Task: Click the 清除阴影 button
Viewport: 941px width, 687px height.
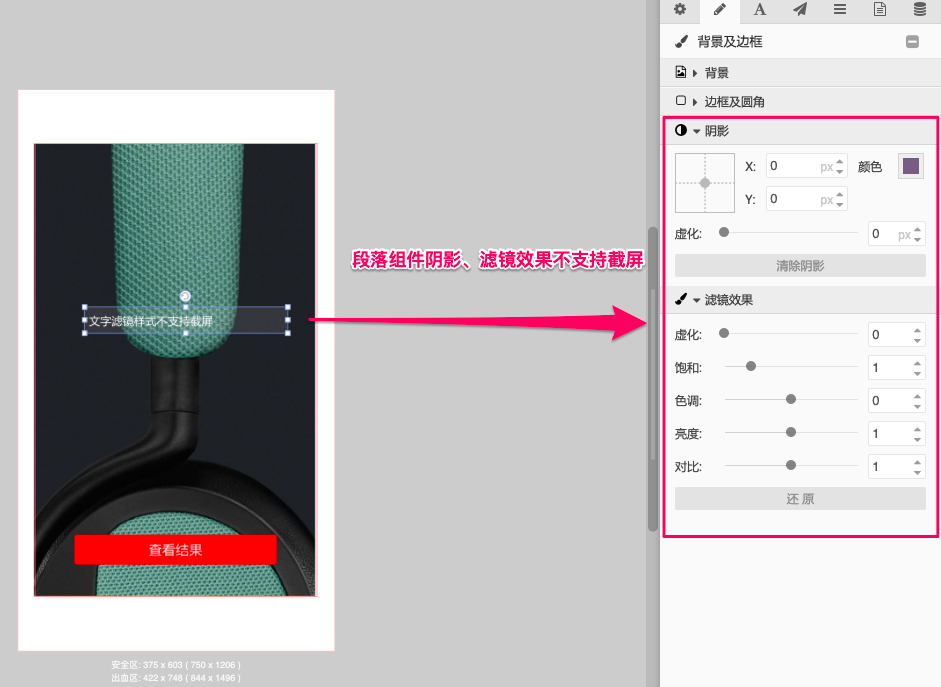Action: [x=800, y=266]
